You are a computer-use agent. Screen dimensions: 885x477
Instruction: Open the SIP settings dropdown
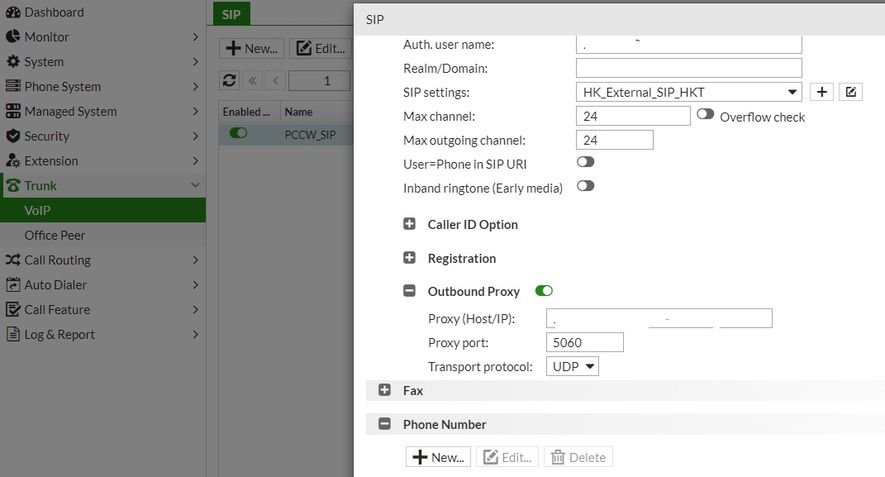point(689,92)
